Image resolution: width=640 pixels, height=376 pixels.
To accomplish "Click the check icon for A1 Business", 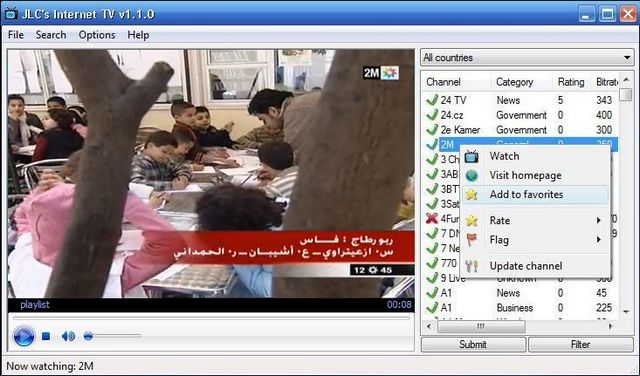I will [x=432, y=307].
